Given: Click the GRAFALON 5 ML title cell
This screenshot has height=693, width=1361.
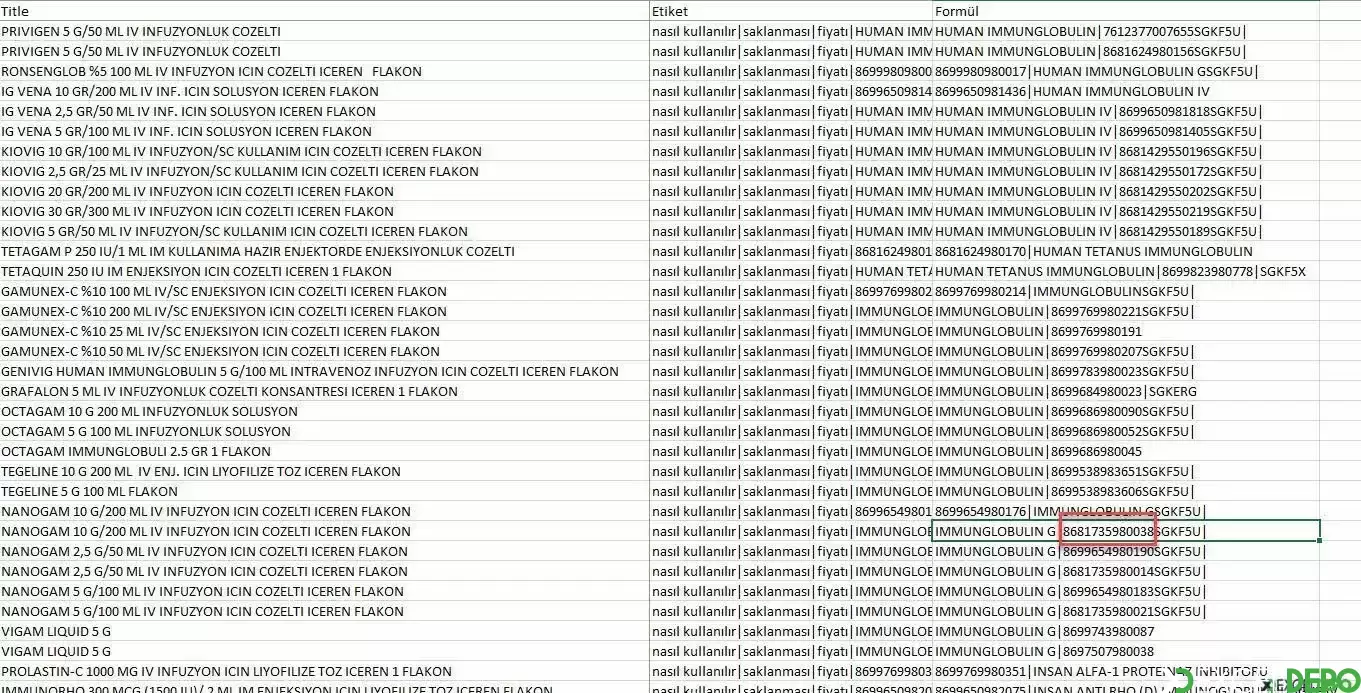Looking at the screenshot, I should [x=324, y=391].
